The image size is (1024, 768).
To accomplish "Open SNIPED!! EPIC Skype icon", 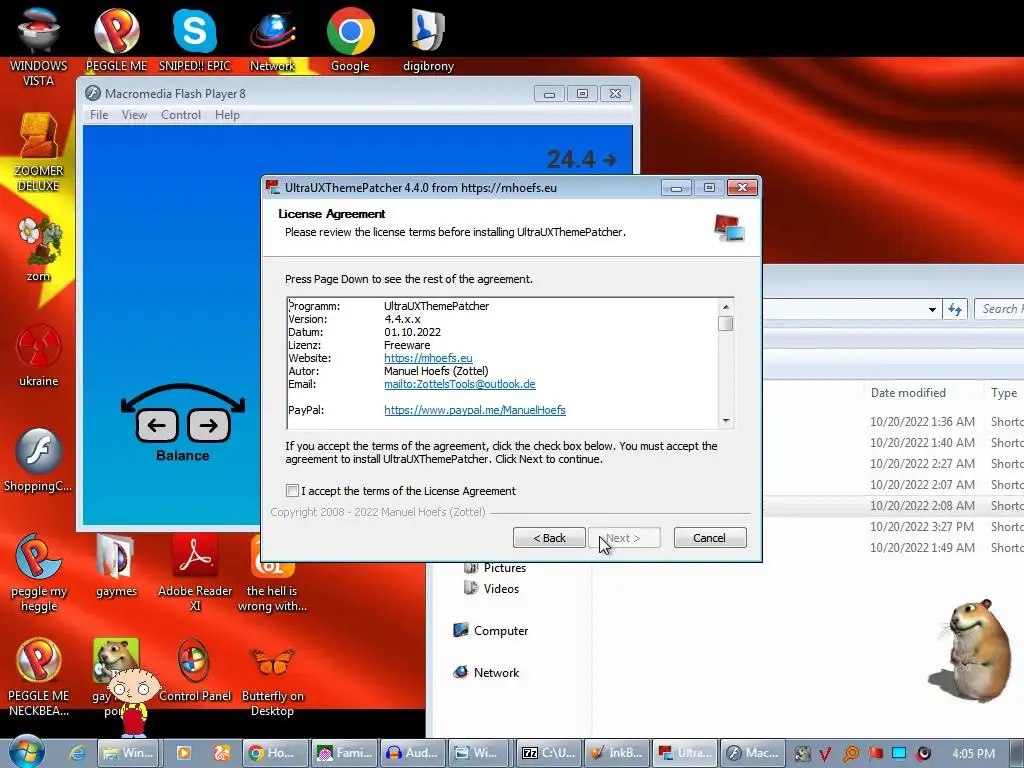I will pos(195,39).
